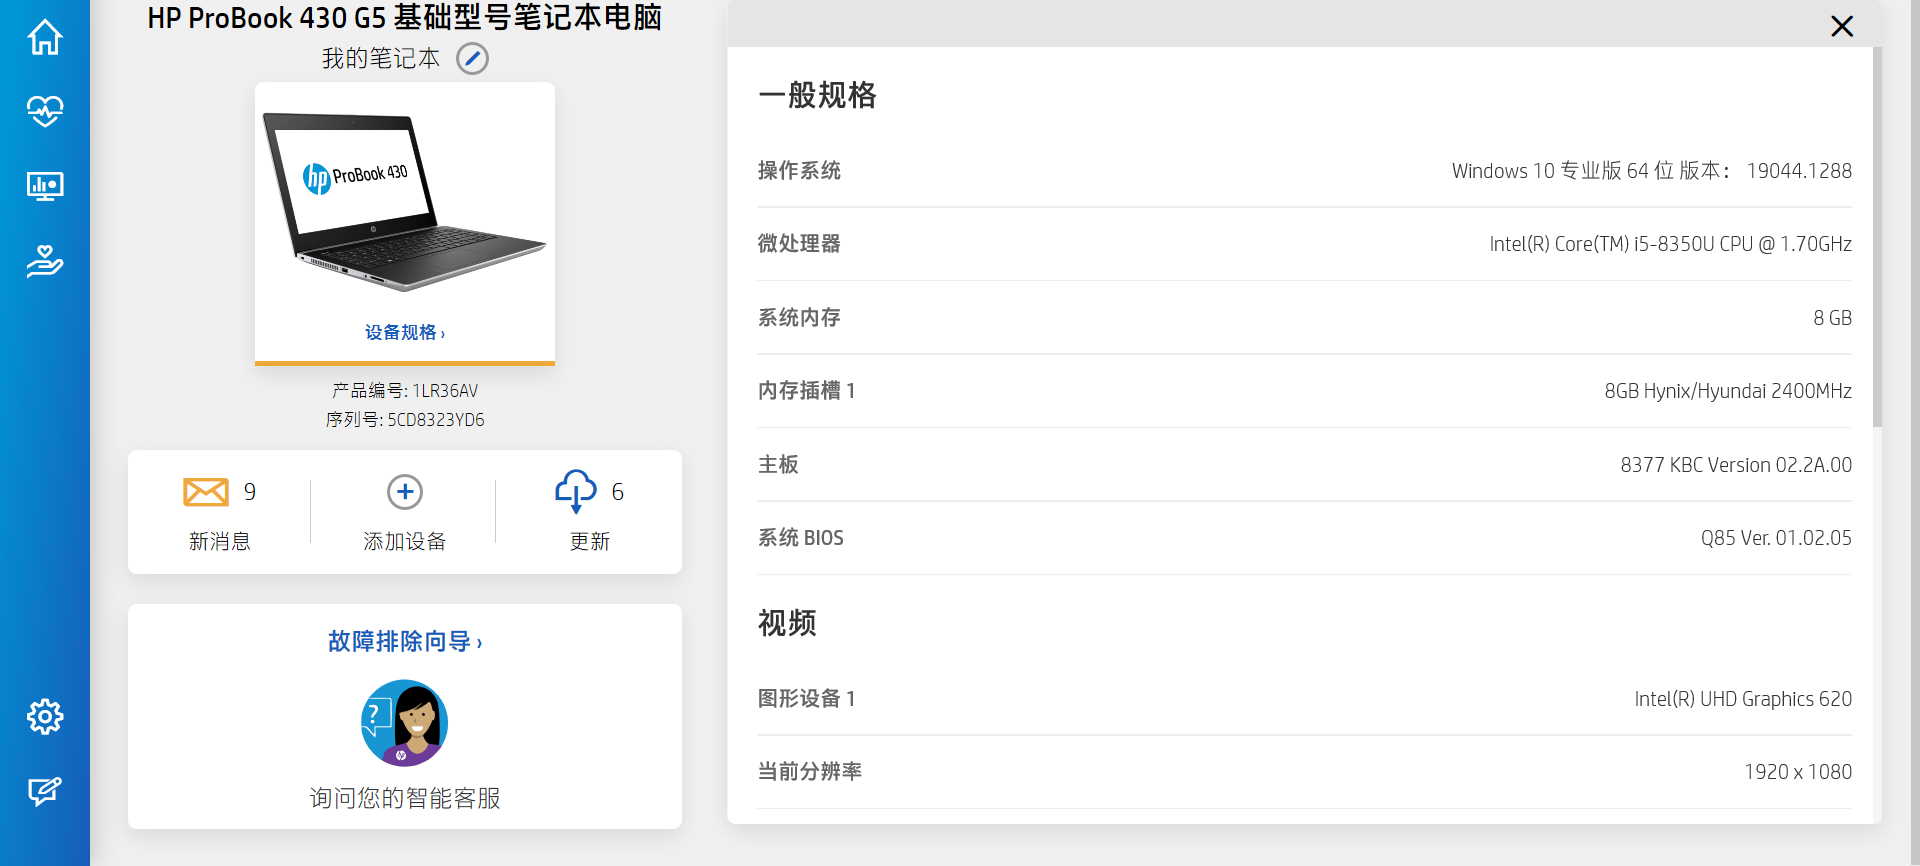The height and width of the screenshot is (866, 1920).
Task: Click the 视频 section heading
Action: (787, 623)
